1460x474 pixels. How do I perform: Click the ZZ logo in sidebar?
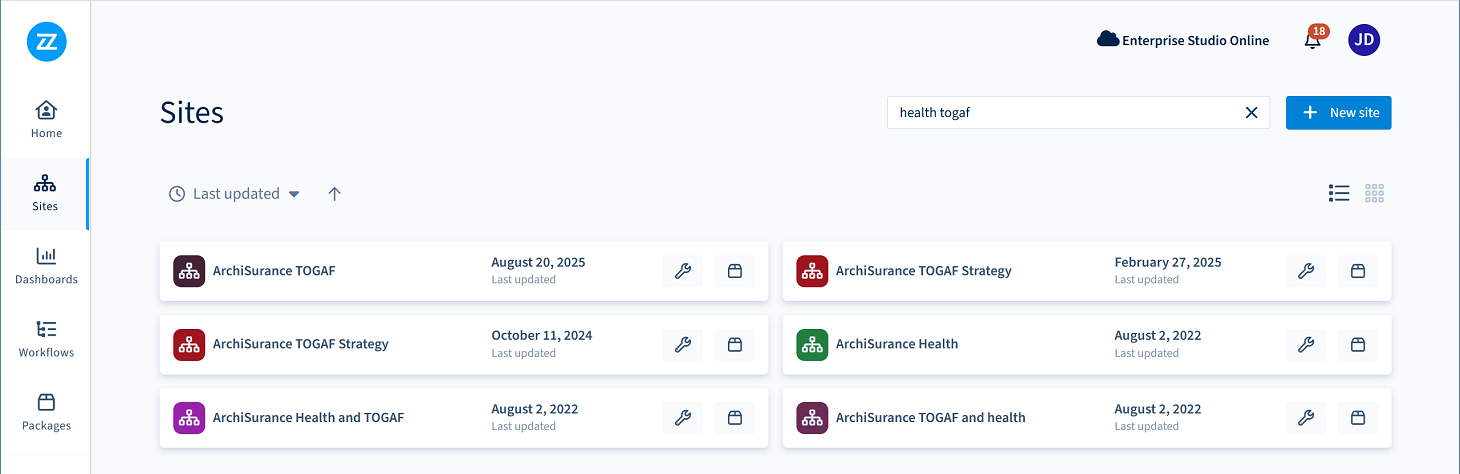(x=46, y=42)
